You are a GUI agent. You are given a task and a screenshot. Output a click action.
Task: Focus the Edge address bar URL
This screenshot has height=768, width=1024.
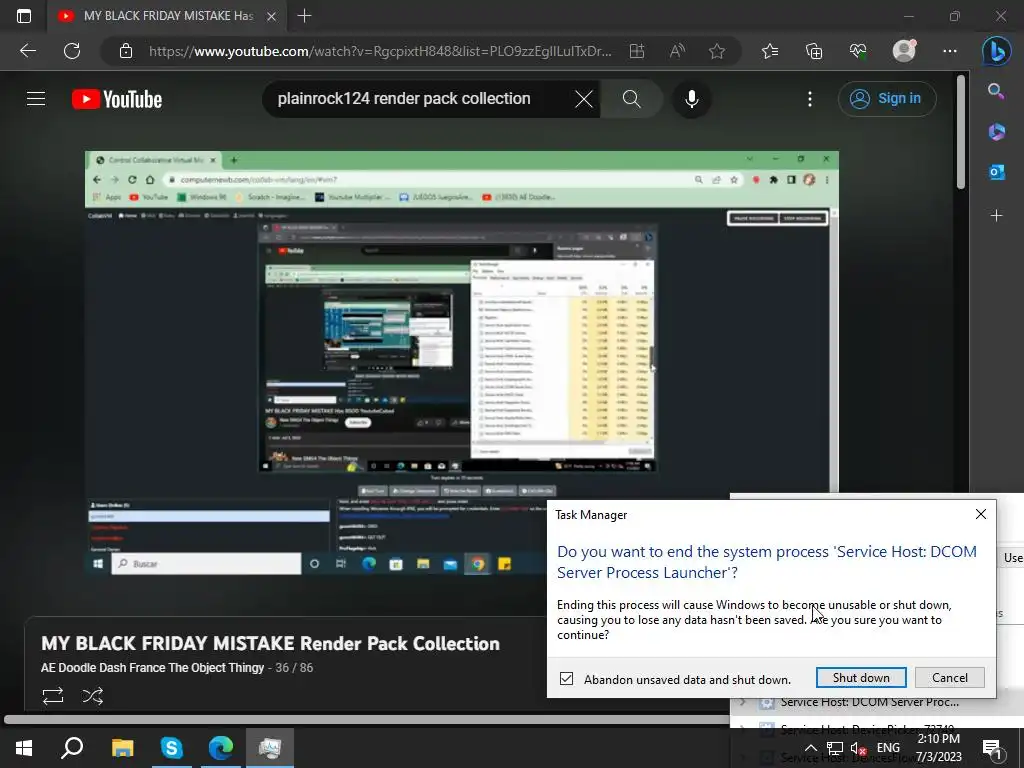[x=380, y=51]
